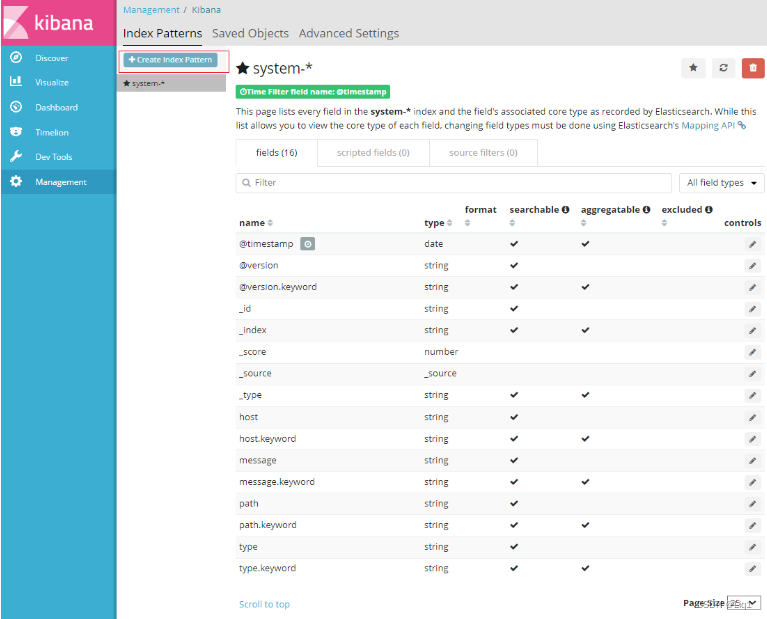This screenshot has height=619, width=767.
Task: Select the fields (16) tab
Action: (276, 153)
